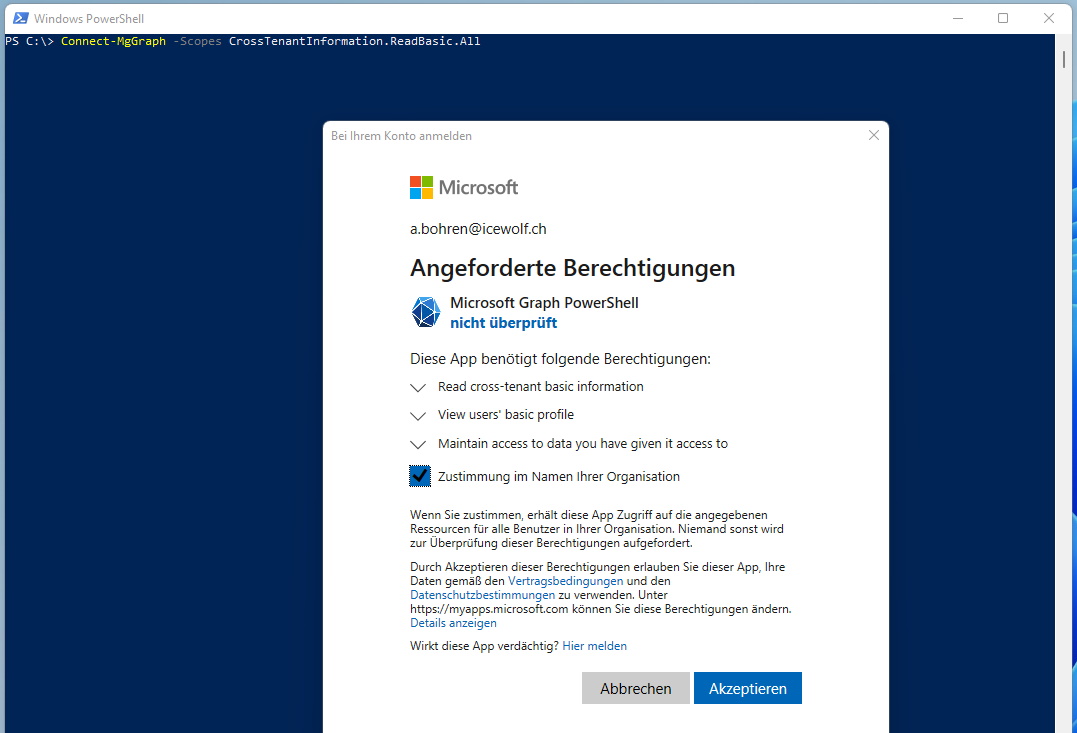This screenshot has height=733, width=1077.
Task: Click the PowerShell icon in title bar
Action: coord(21,18)
